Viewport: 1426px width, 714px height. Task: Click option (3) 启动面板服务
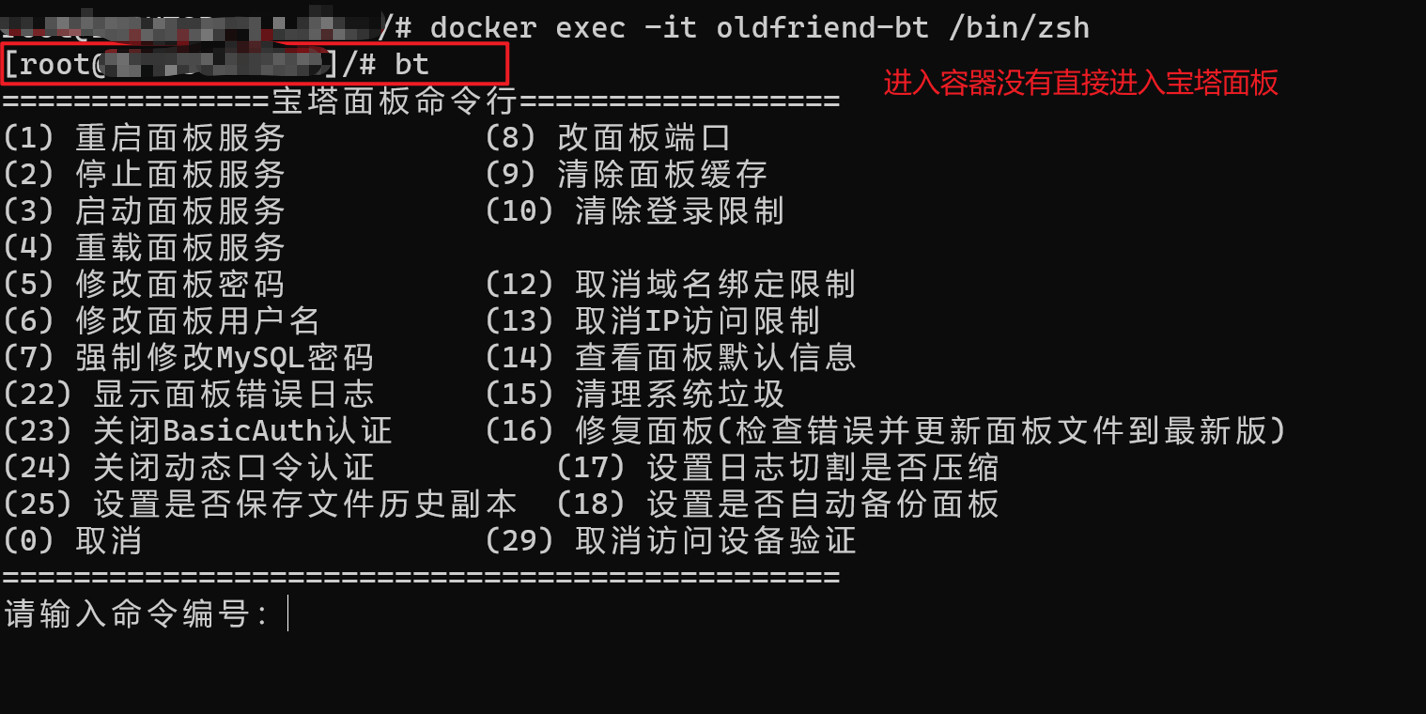click(x=144, y=211)
